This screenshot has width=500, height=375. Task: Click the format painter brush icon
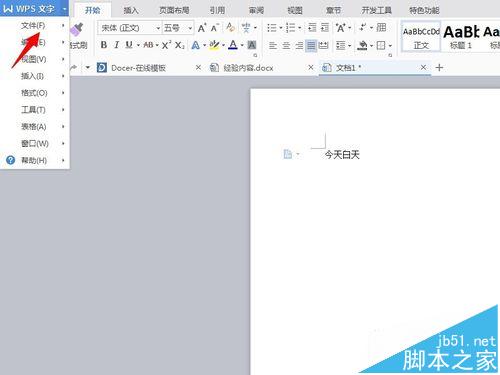pyautogui.click(x=77, y=29)
